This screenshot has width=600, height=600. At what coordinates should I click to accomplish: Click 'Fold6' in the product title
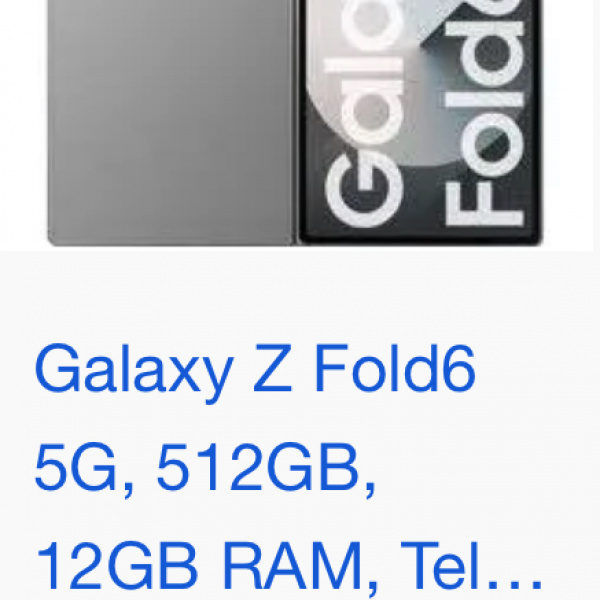[395, 368]
